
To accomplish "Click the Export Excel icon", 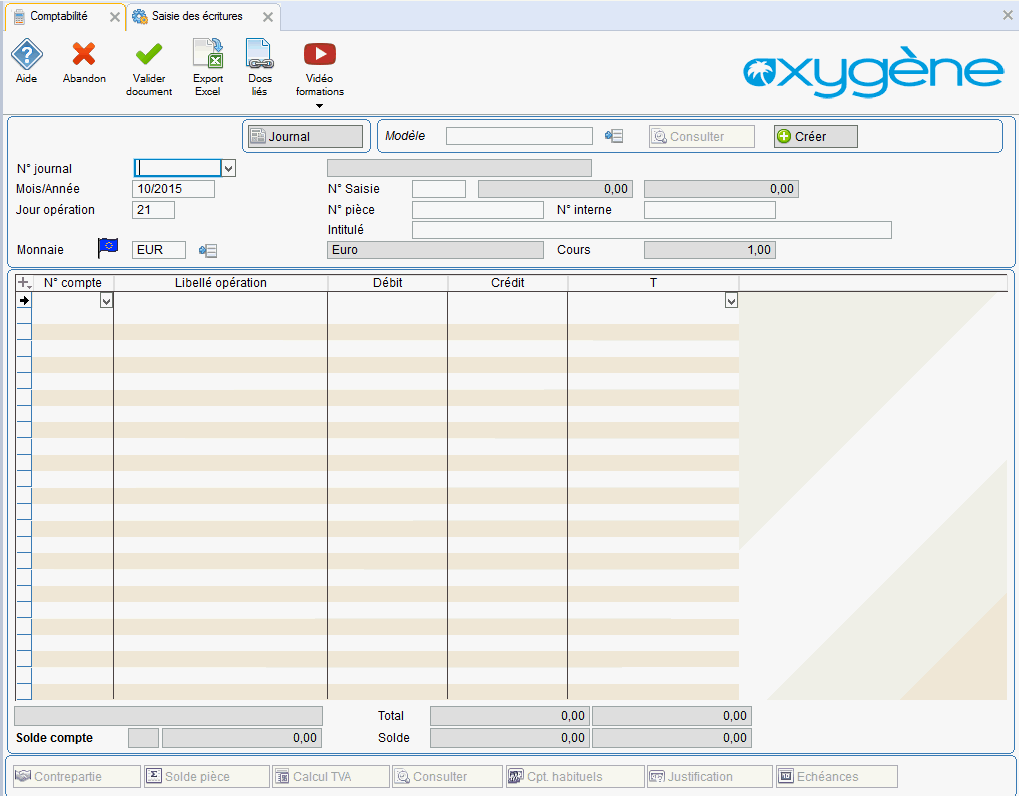I will click(208, 54).
